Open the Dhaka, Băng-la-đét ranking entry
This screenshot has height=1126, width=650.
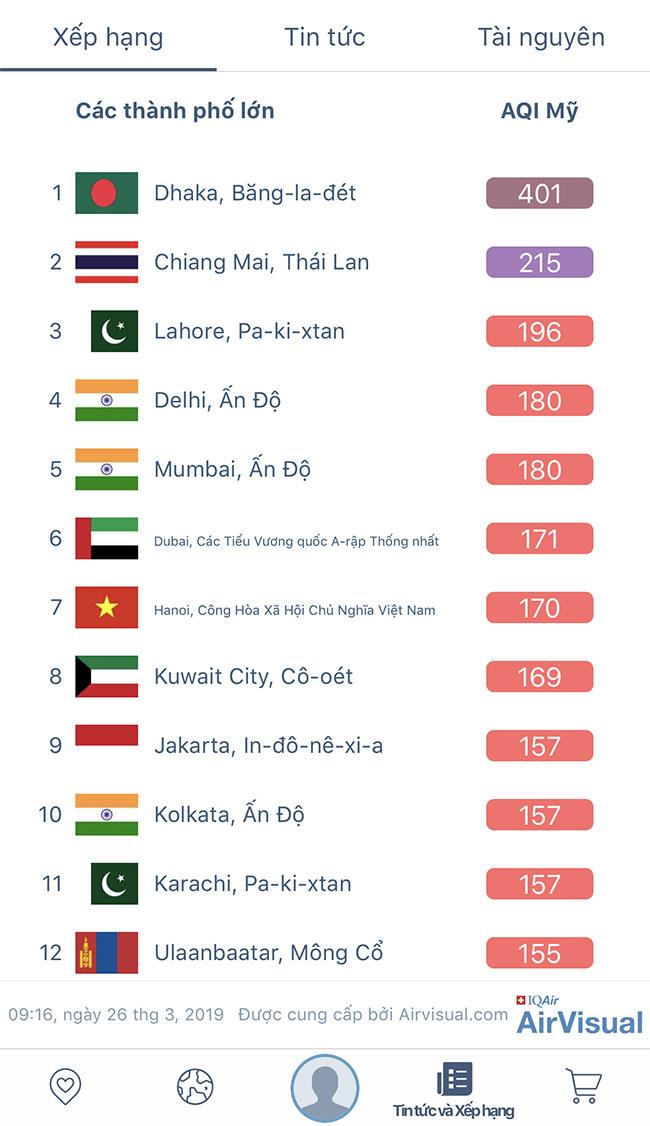point(255,193)
